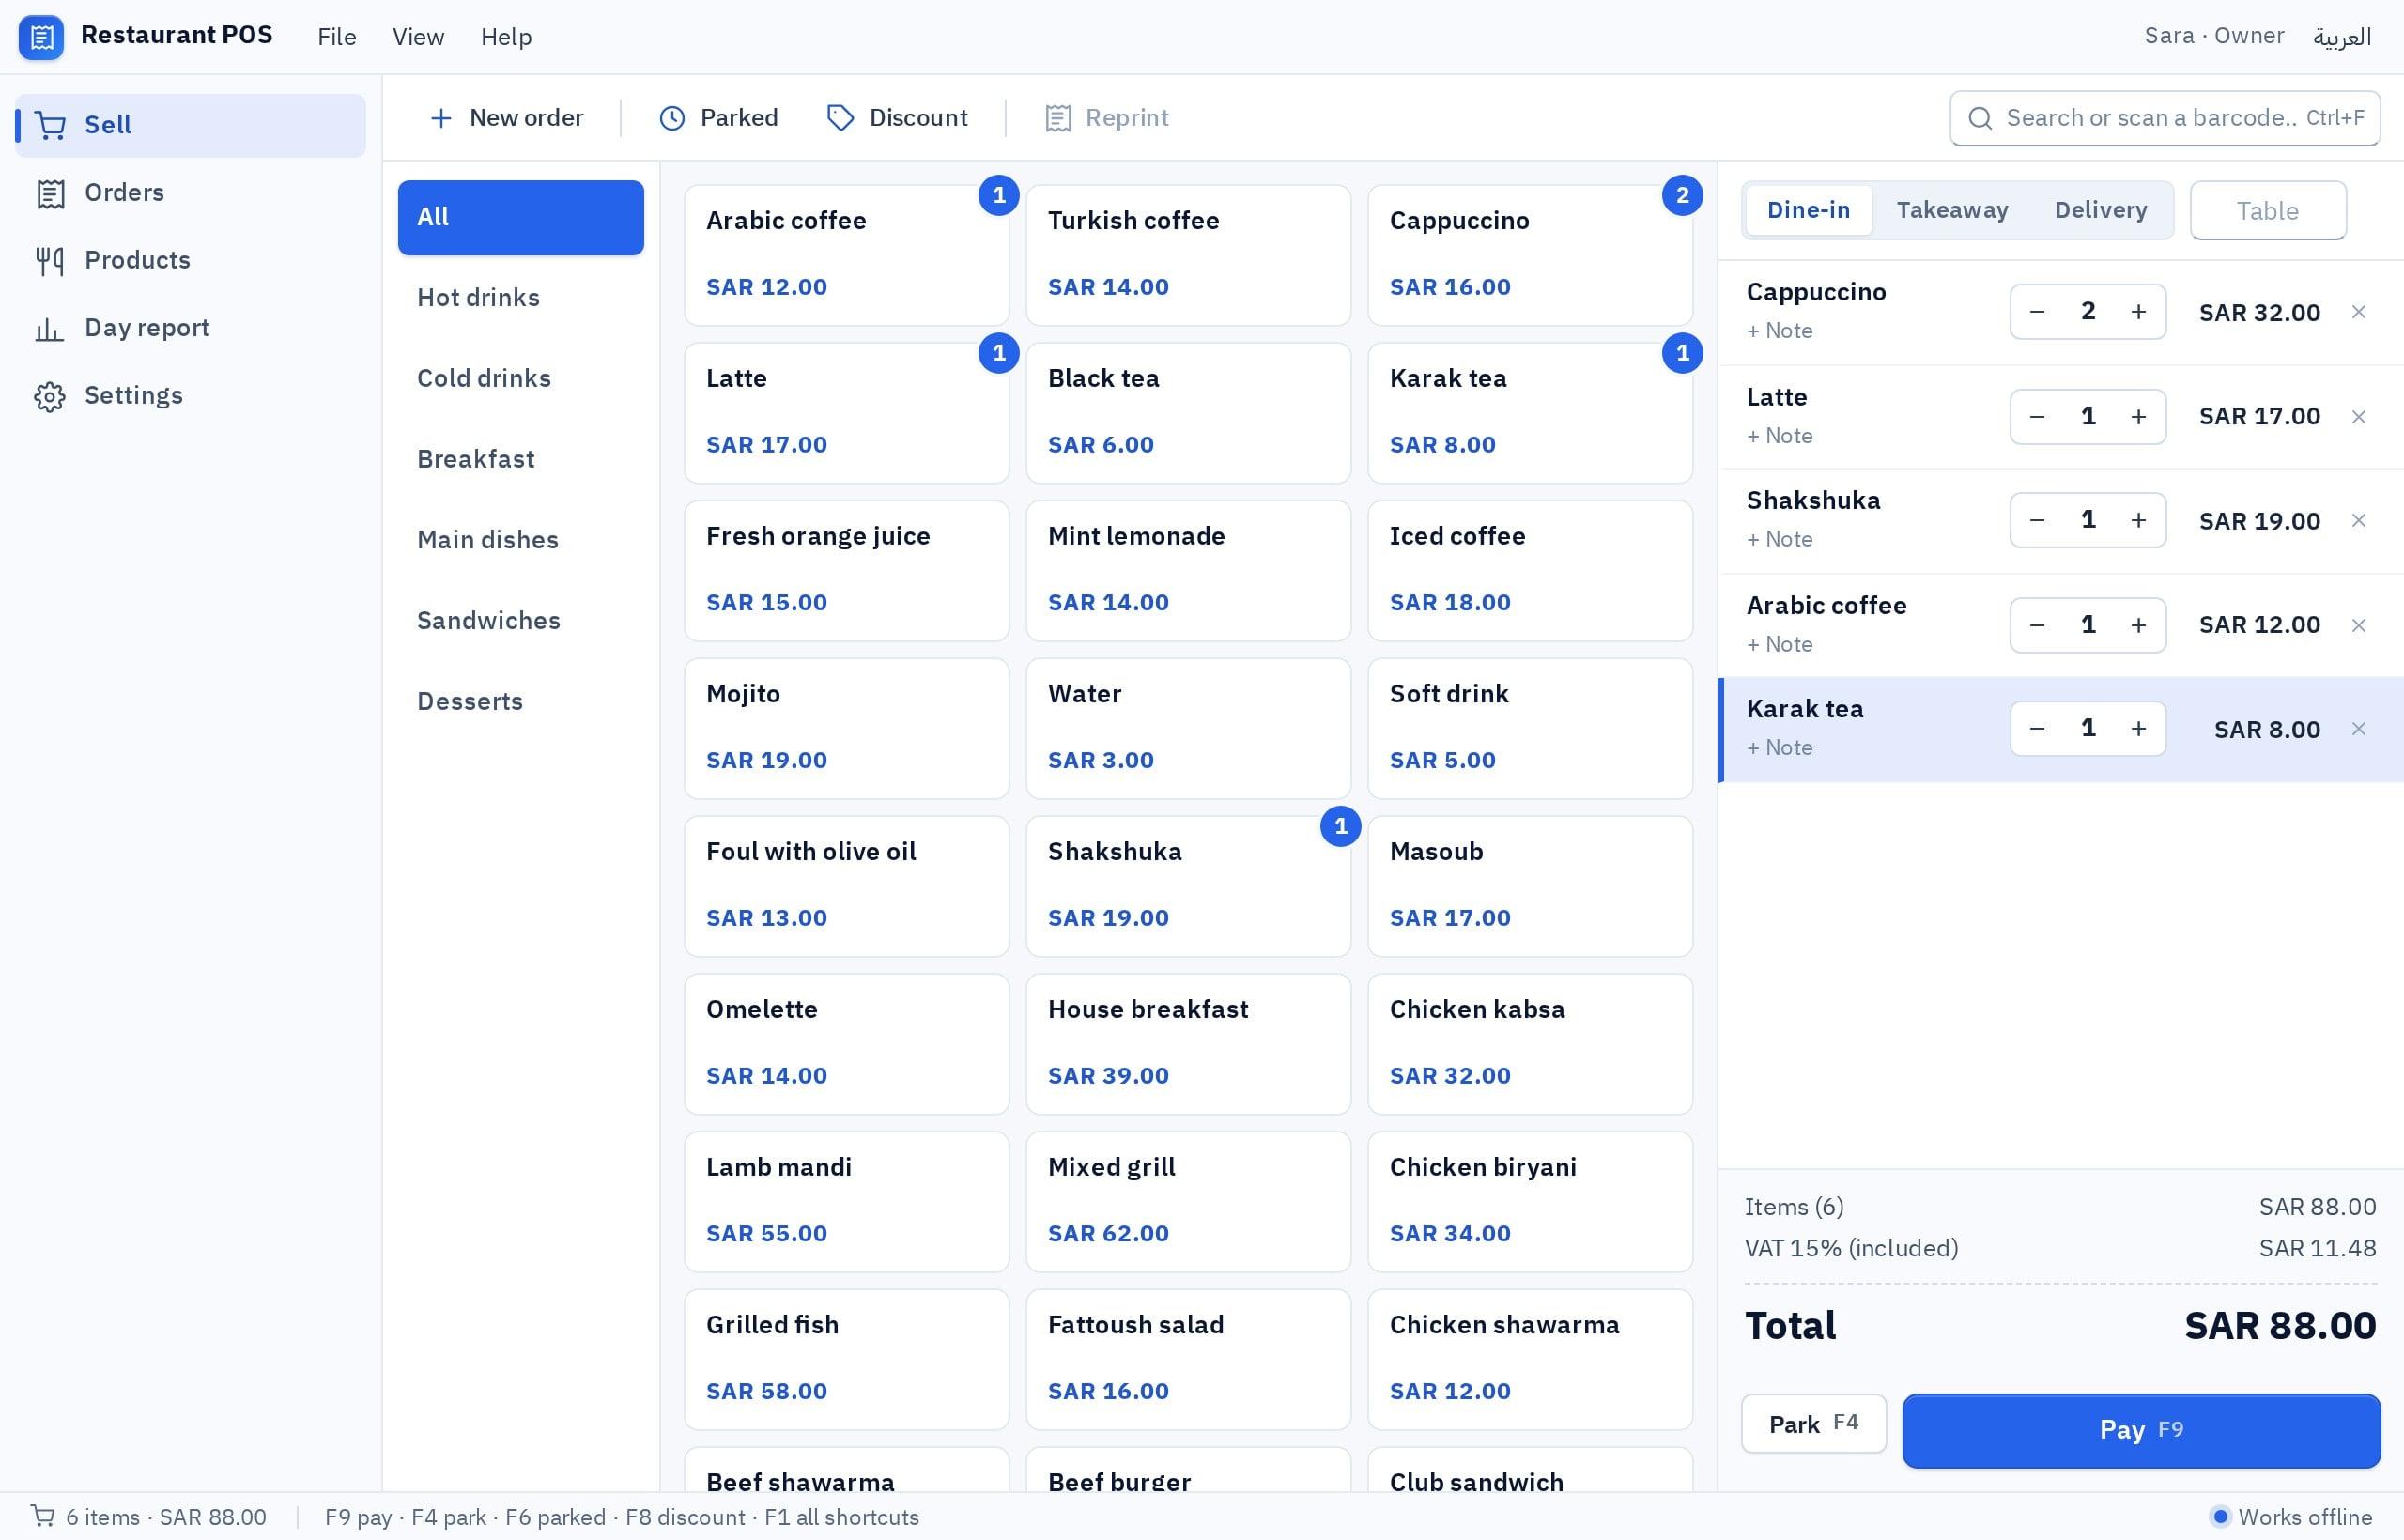Open Products via fork-and-knife icon
This screenshot has height=1540, width=2404.
(50, 261)
